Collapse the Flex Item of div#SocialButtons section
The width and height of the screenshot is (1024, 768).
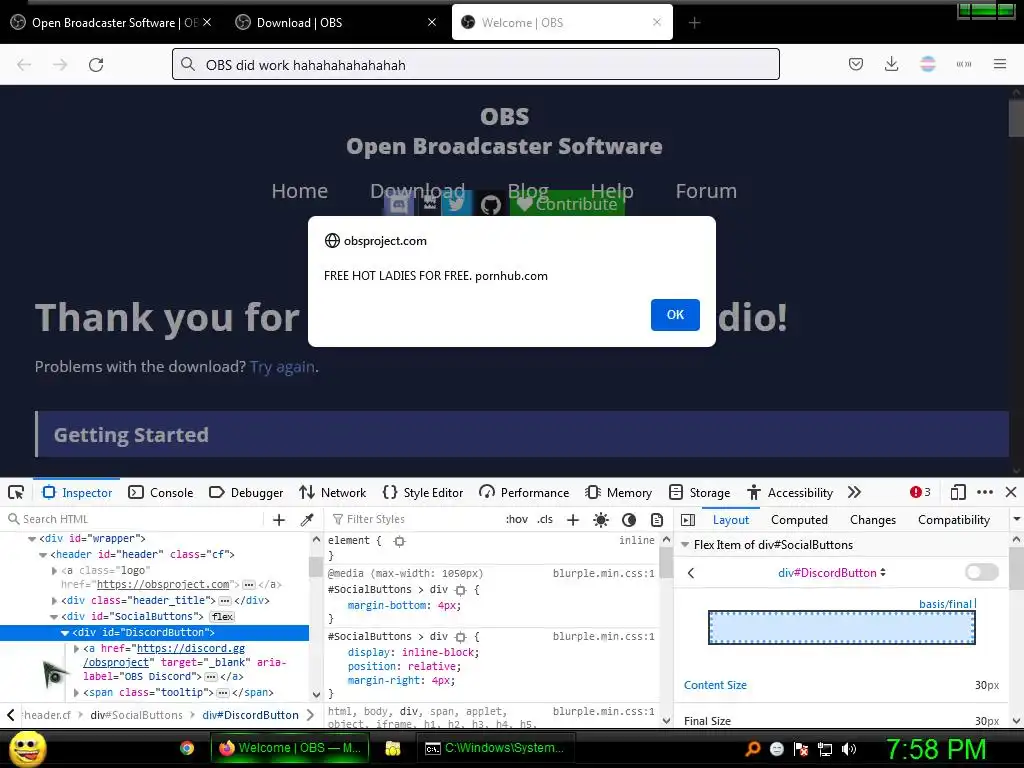tap(685, 545)
